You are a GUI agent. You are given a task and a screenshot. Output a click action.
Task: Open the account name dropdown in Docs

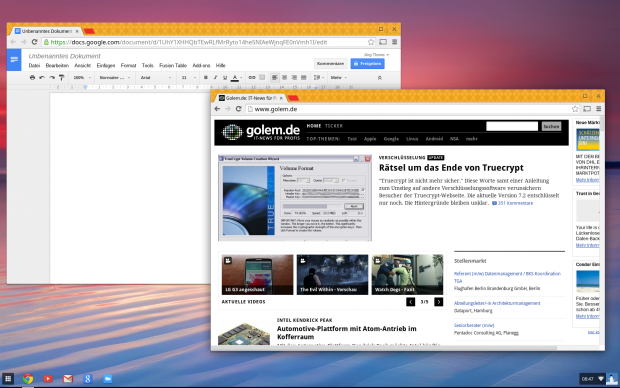[x=376, y=55]
